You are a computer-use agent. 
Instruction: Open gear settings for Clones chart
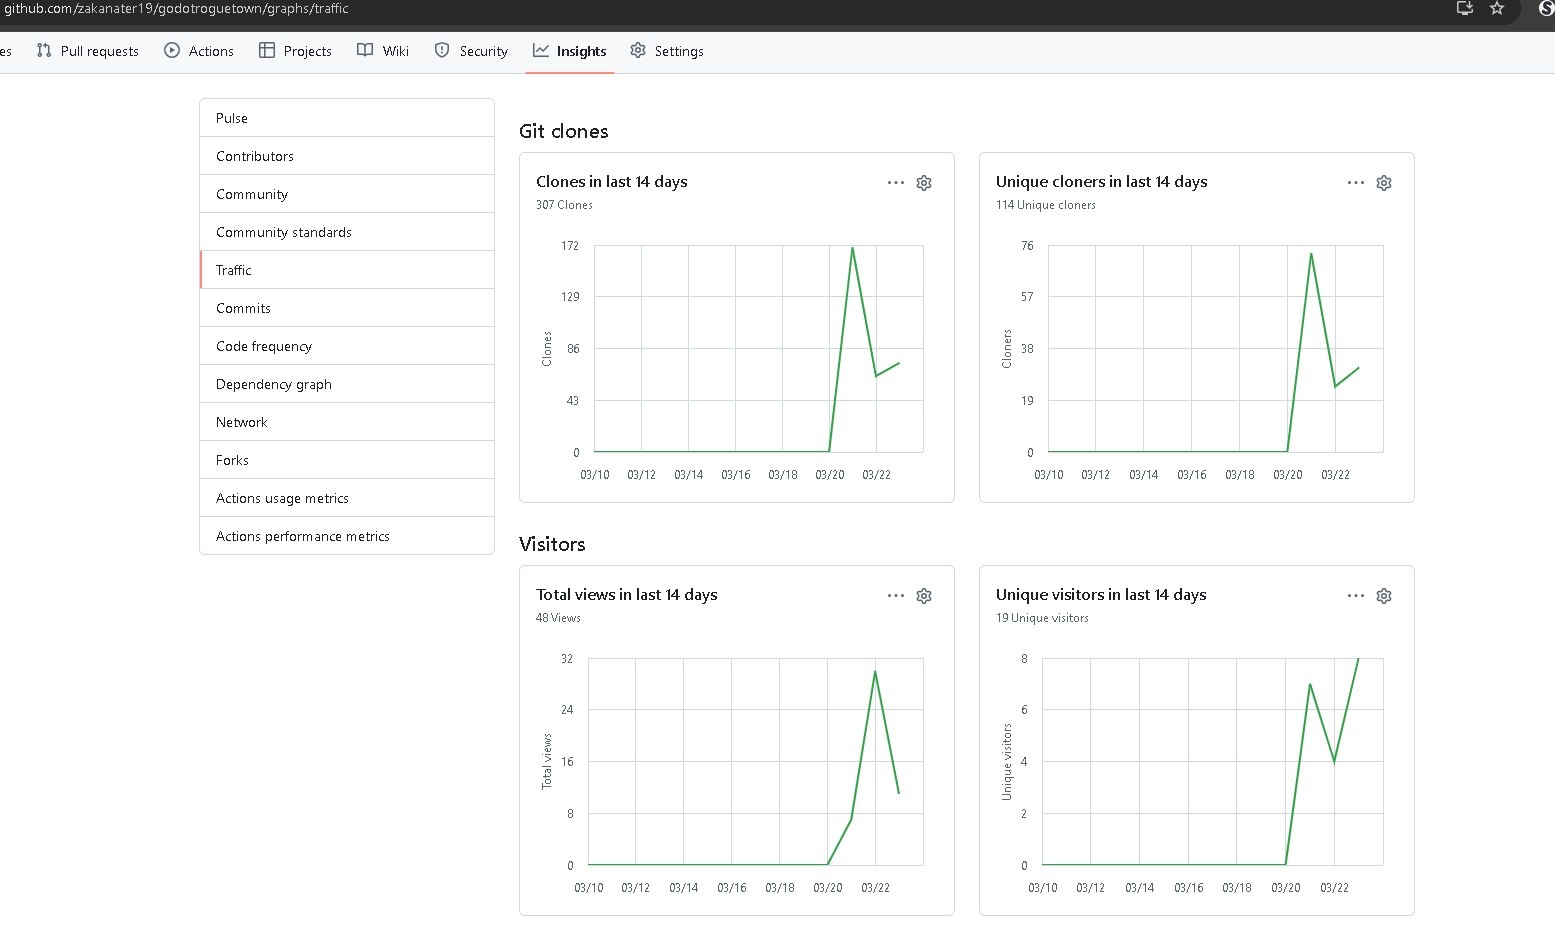pyautogui.click(x=924, y=183)
